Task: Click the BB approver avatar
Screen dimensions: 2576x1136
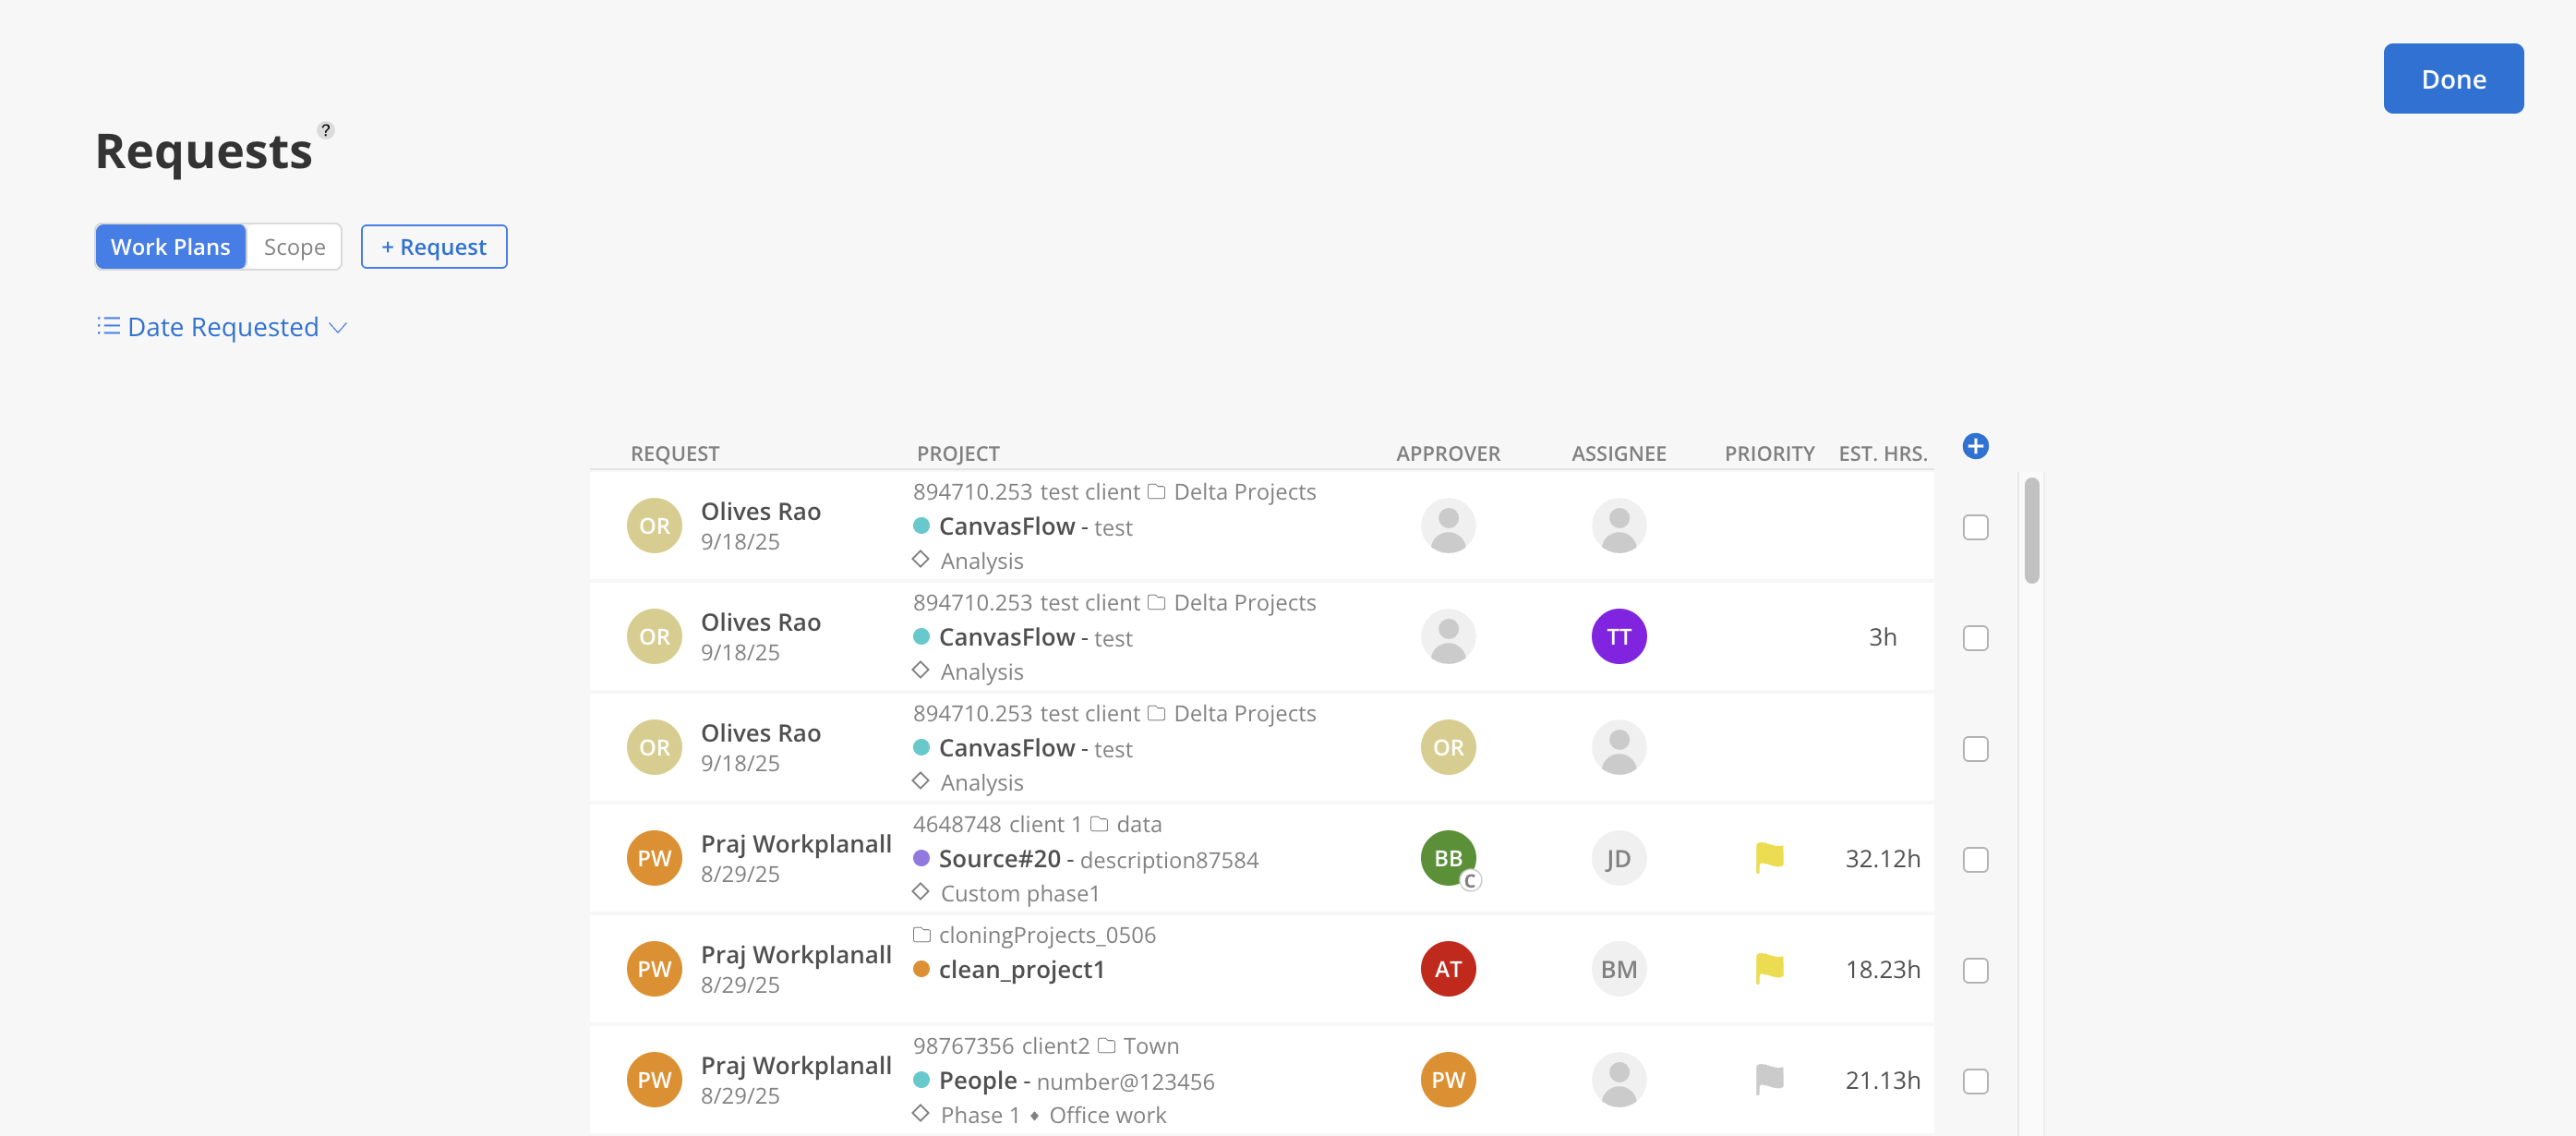Action: point(1448,858)
